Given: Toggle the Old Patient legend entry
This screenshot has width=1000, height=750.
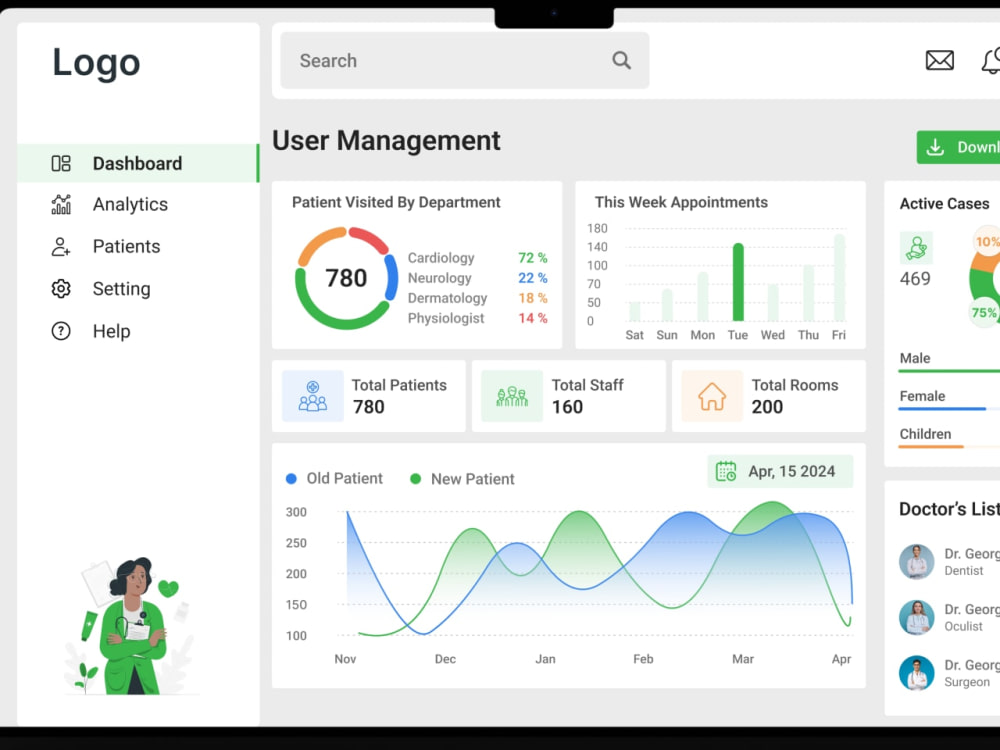Looking at the screenshot, I should (334, 478).
